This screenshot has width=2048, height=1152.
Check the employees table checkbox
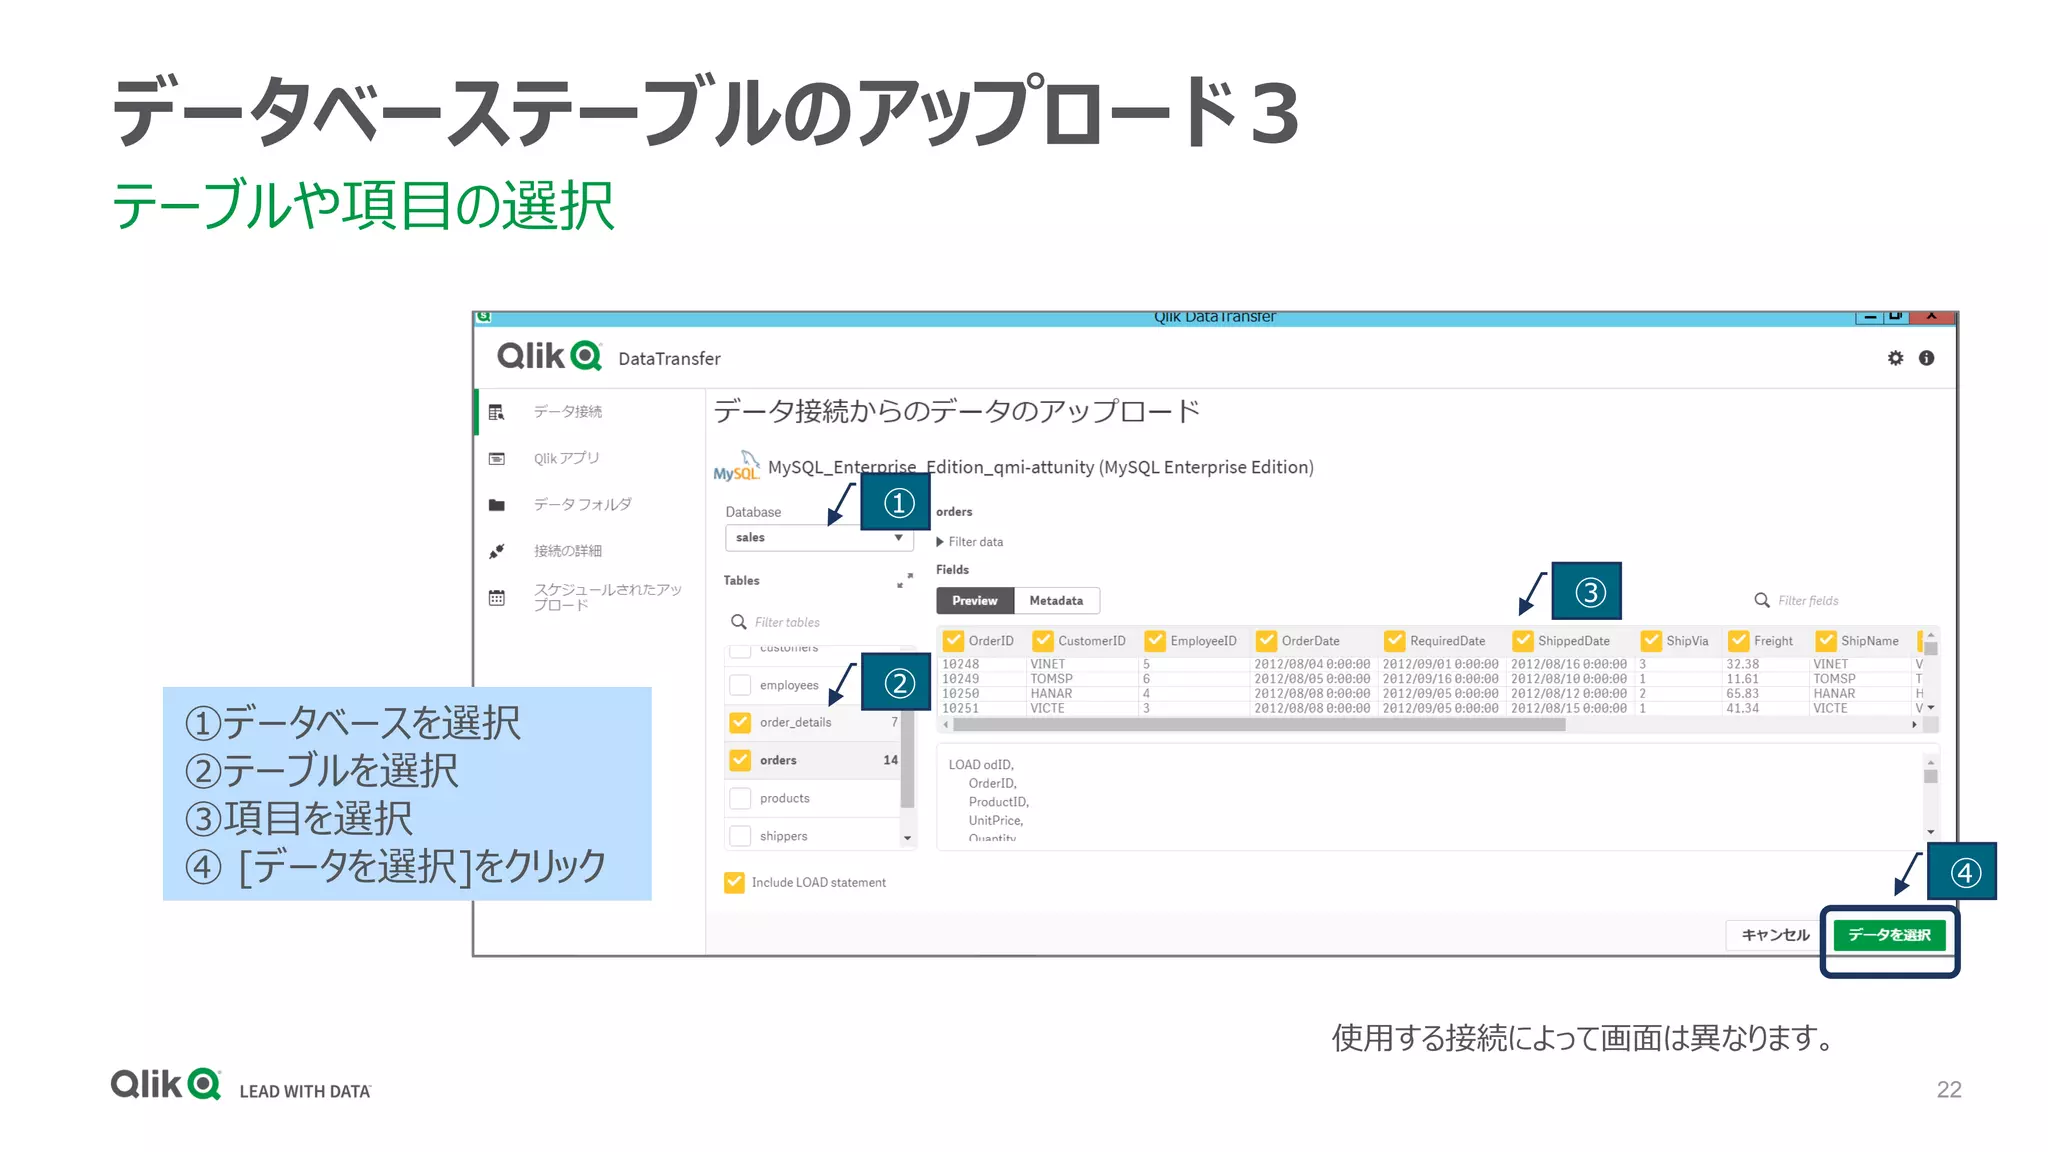tap(740, 685)
